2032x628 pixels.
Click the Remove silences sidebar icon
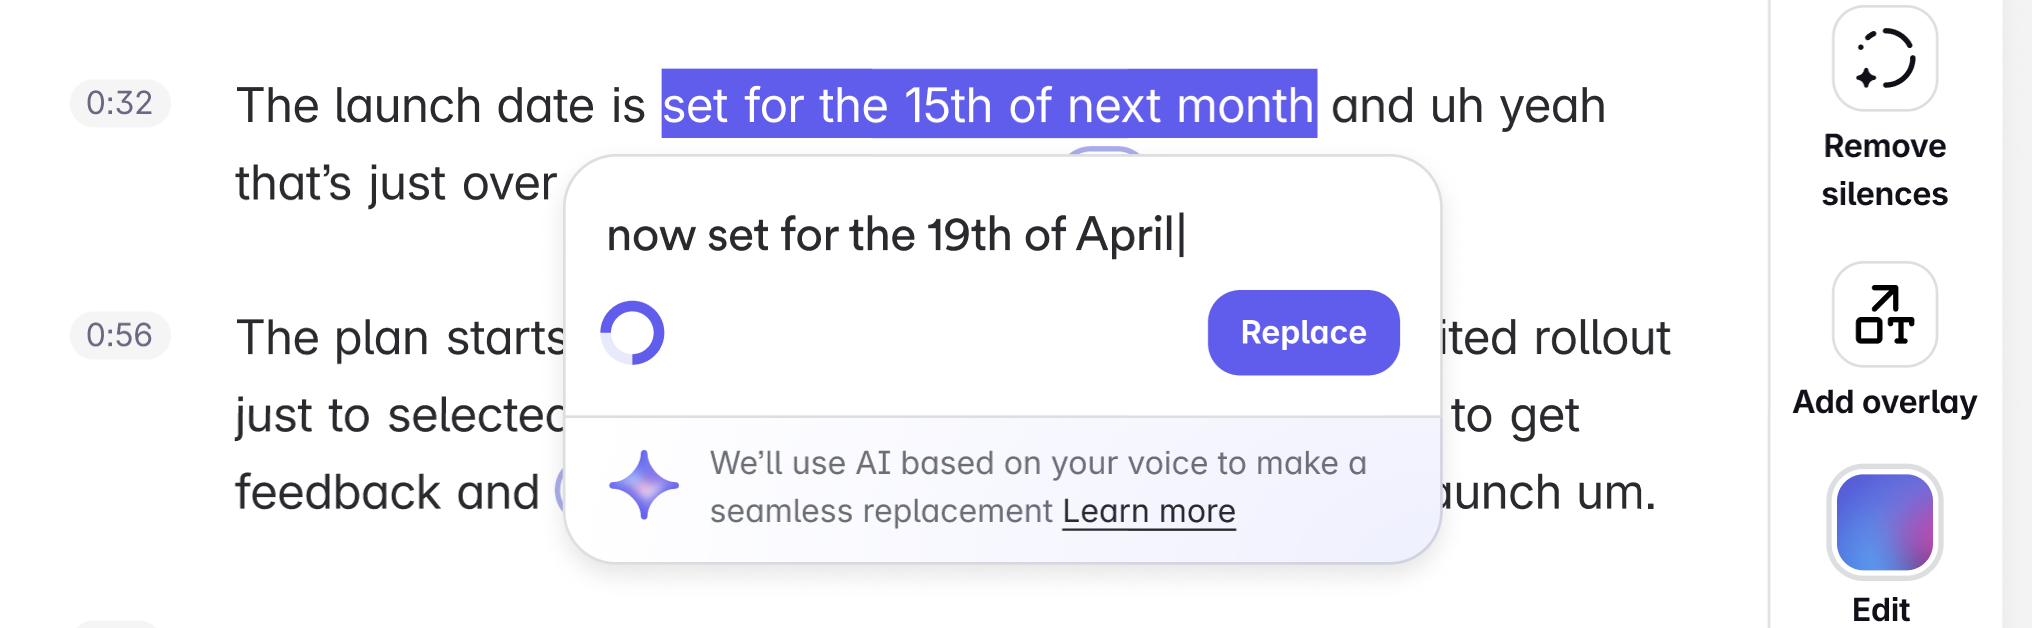coord(1884,60)
